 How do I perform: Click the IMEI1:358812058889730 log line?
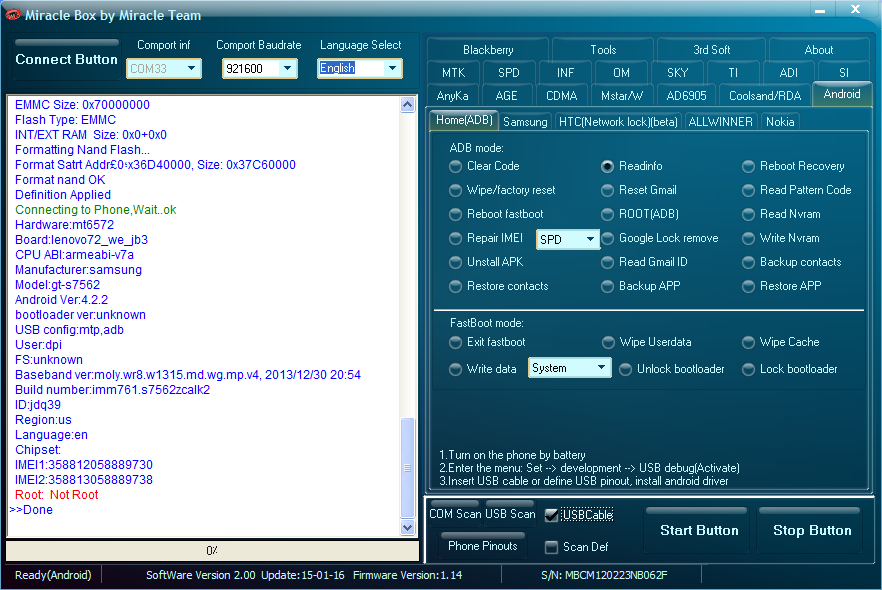(x=84, y=465)
